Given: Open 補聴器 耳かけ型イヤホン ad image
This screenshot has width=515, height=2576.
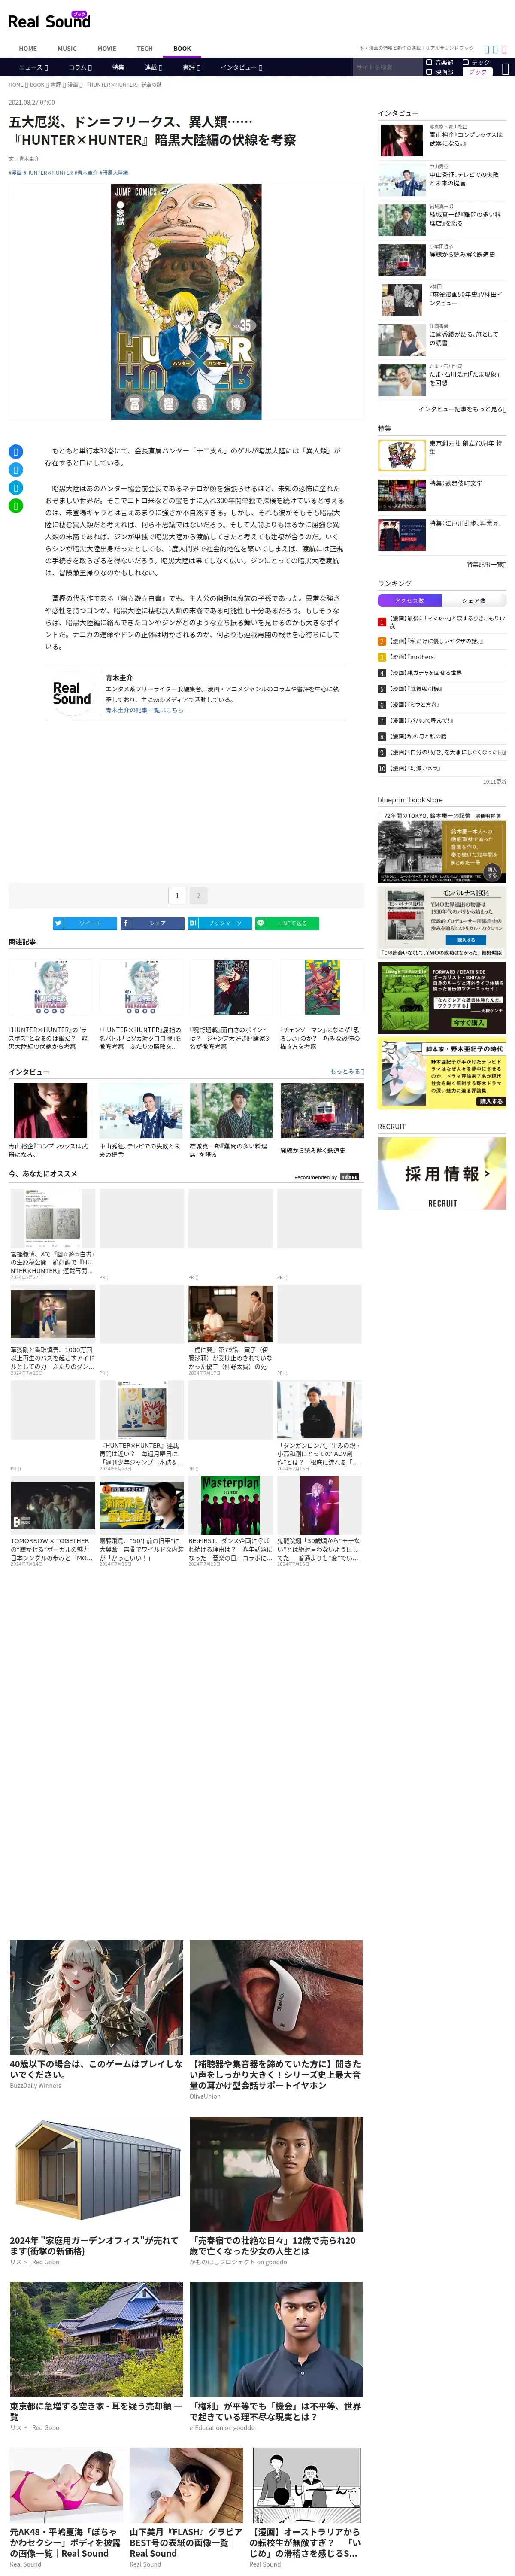Looking at the screenshot, I should coord(276,1998).
